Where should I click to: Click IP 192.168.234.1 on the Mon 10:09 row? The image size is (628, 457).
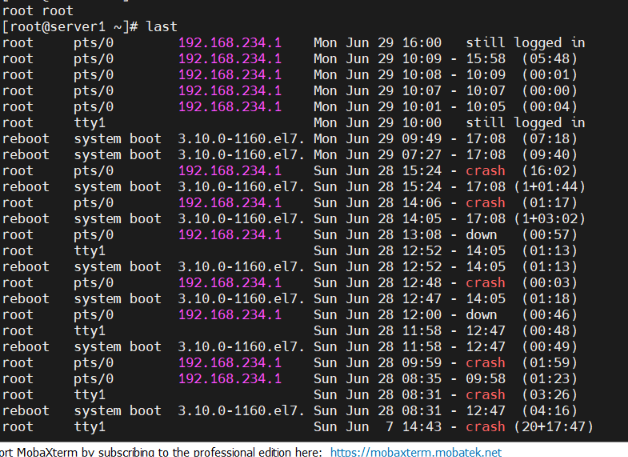pos(230,58)
